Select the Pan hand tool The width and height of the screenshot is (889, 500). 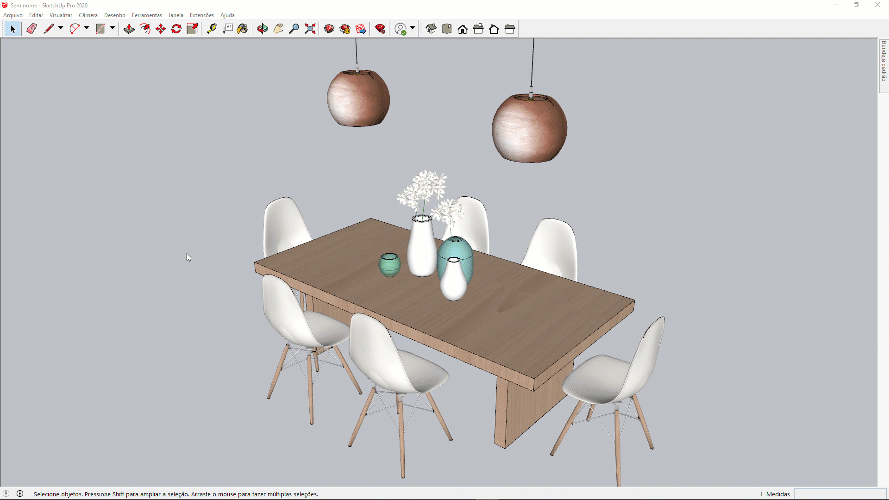pos(278,29)
